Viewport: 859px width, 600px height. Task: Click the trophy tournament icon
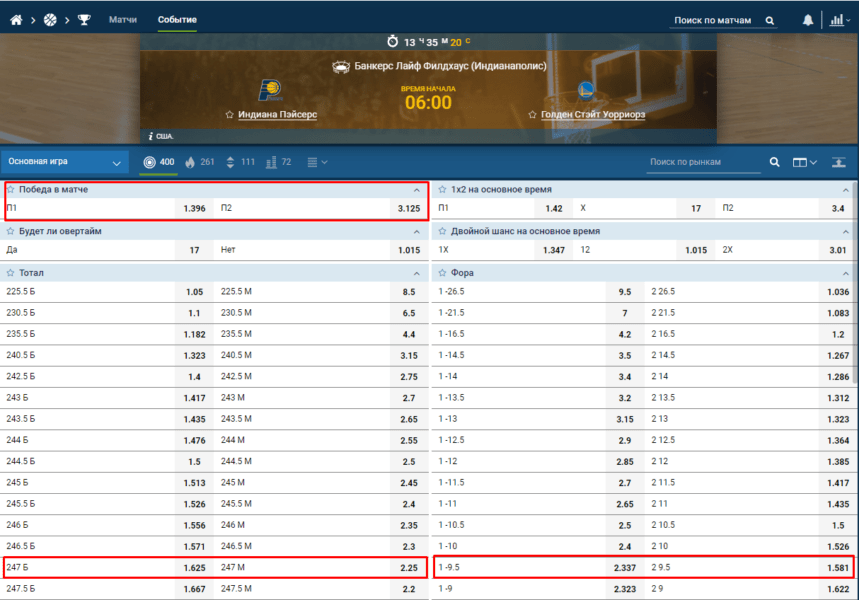coord(84,19)
